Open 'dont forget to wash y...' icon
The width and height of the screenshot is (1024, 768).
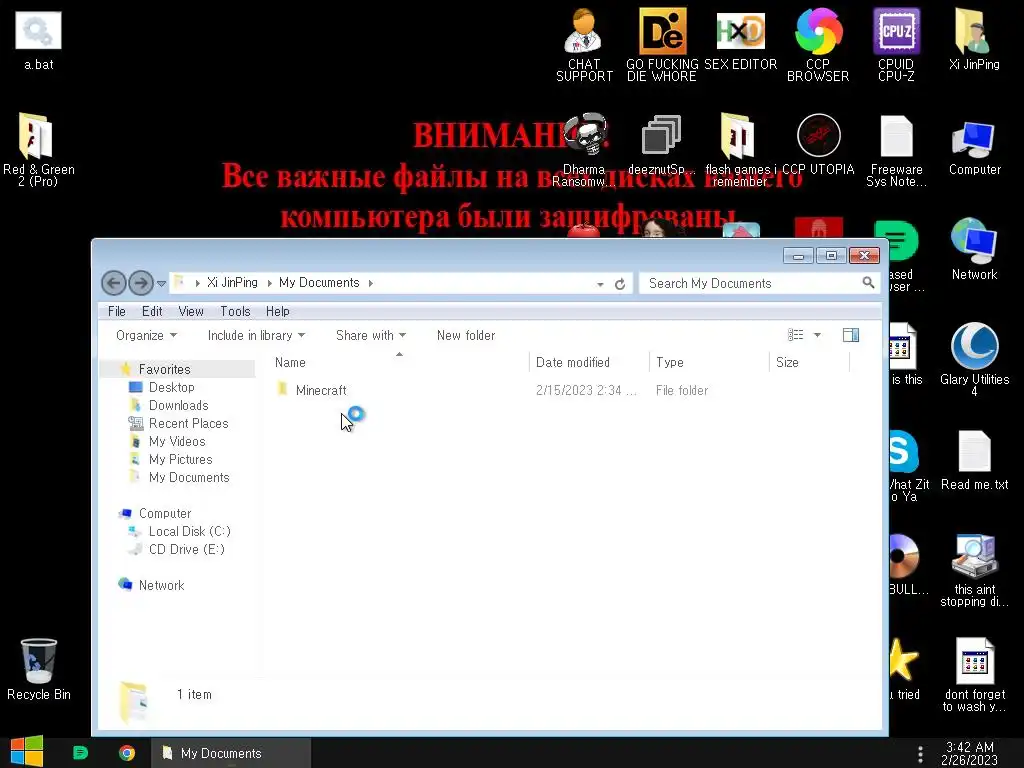point(974,675)
